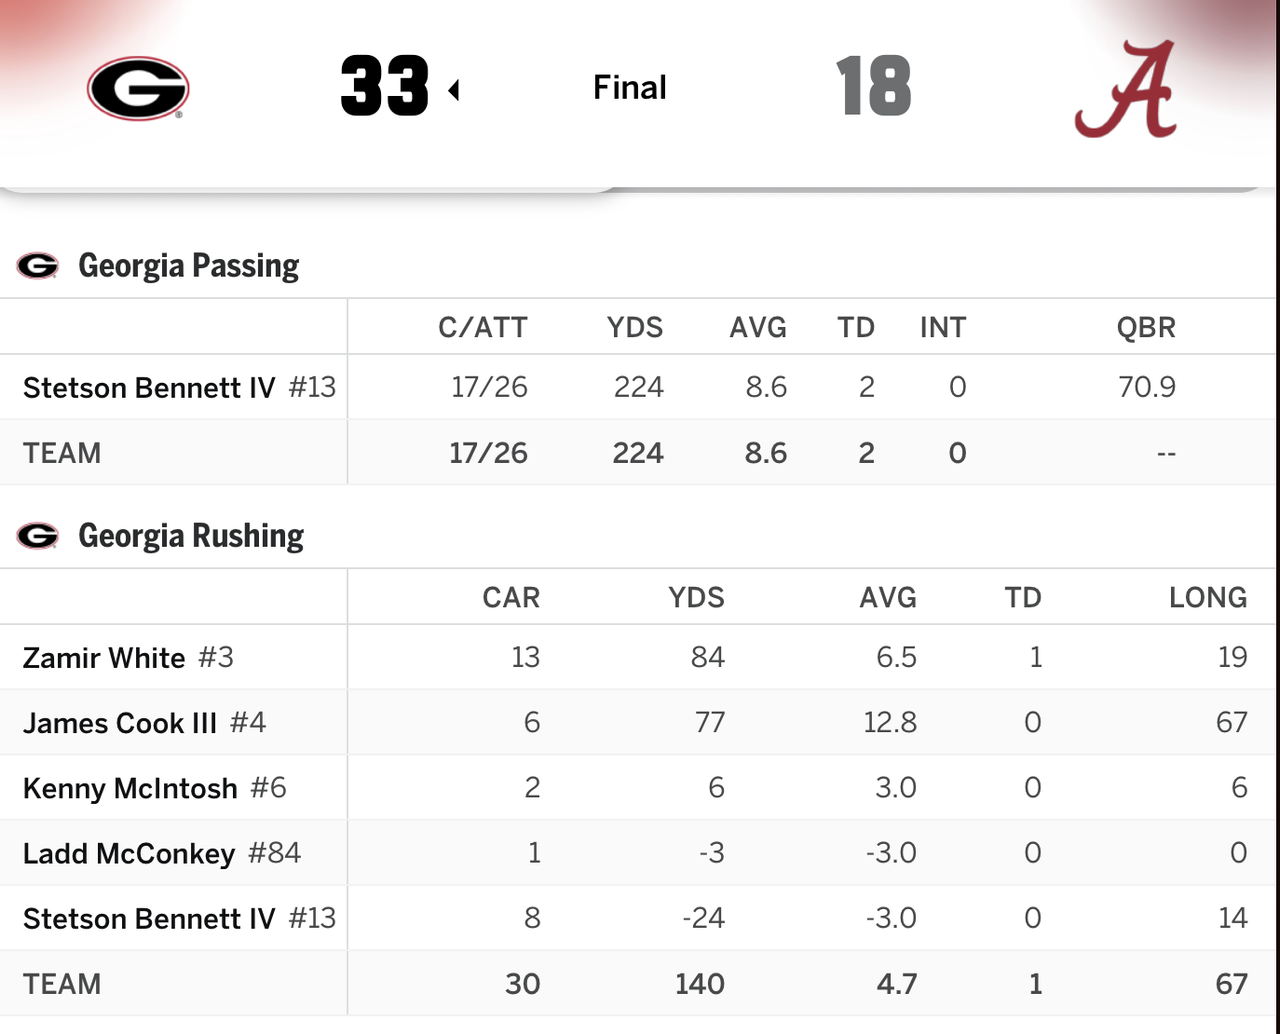The image size is (1280, 1034).
Task: Click the C/ATT column header
Action: point(482,328)
